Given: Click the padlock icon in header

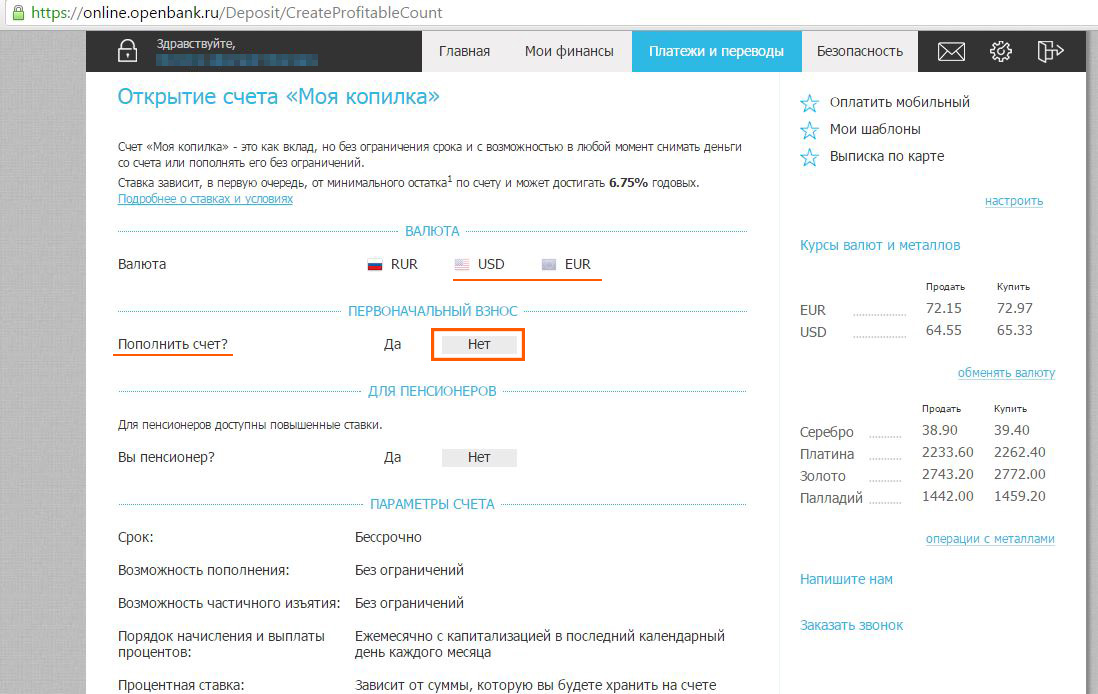Looking at the screenshot, I should click(127, 52).
